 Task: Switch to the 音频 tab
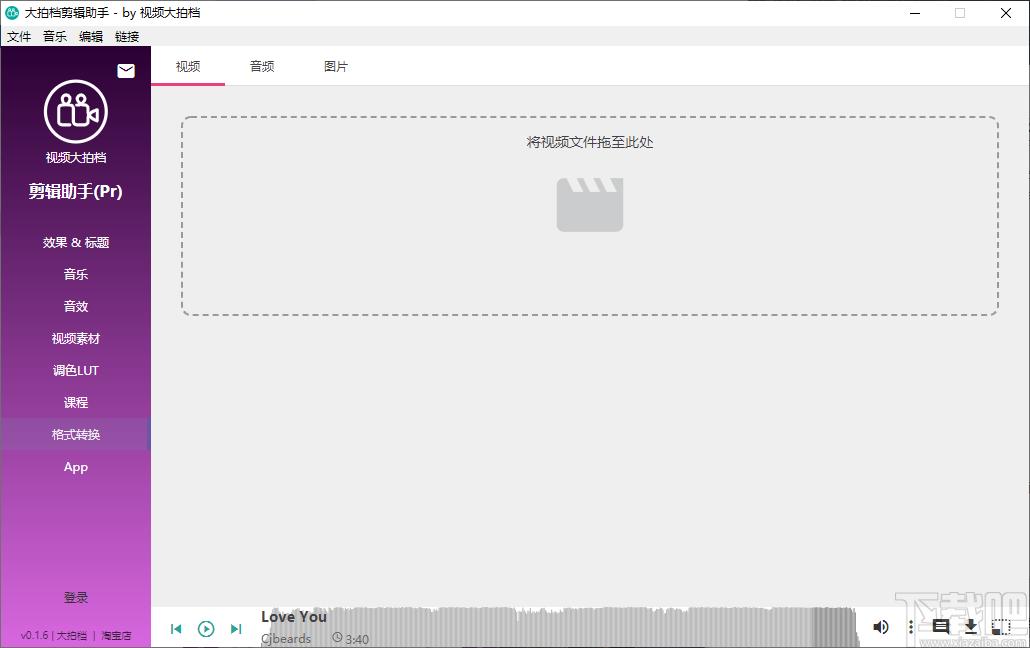click(x=262, y=66)
